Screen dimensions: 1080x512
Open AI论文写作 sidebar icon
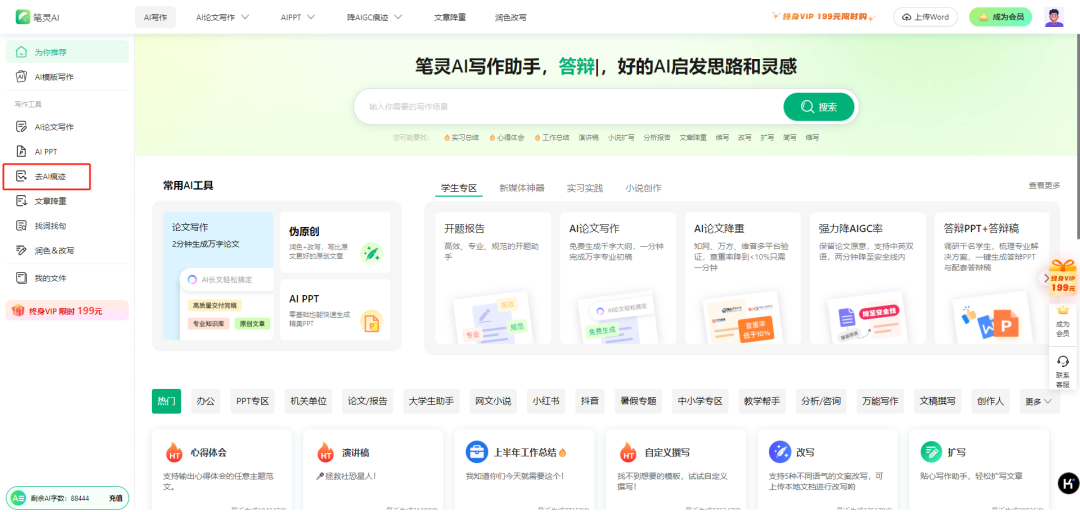point(21,127)
